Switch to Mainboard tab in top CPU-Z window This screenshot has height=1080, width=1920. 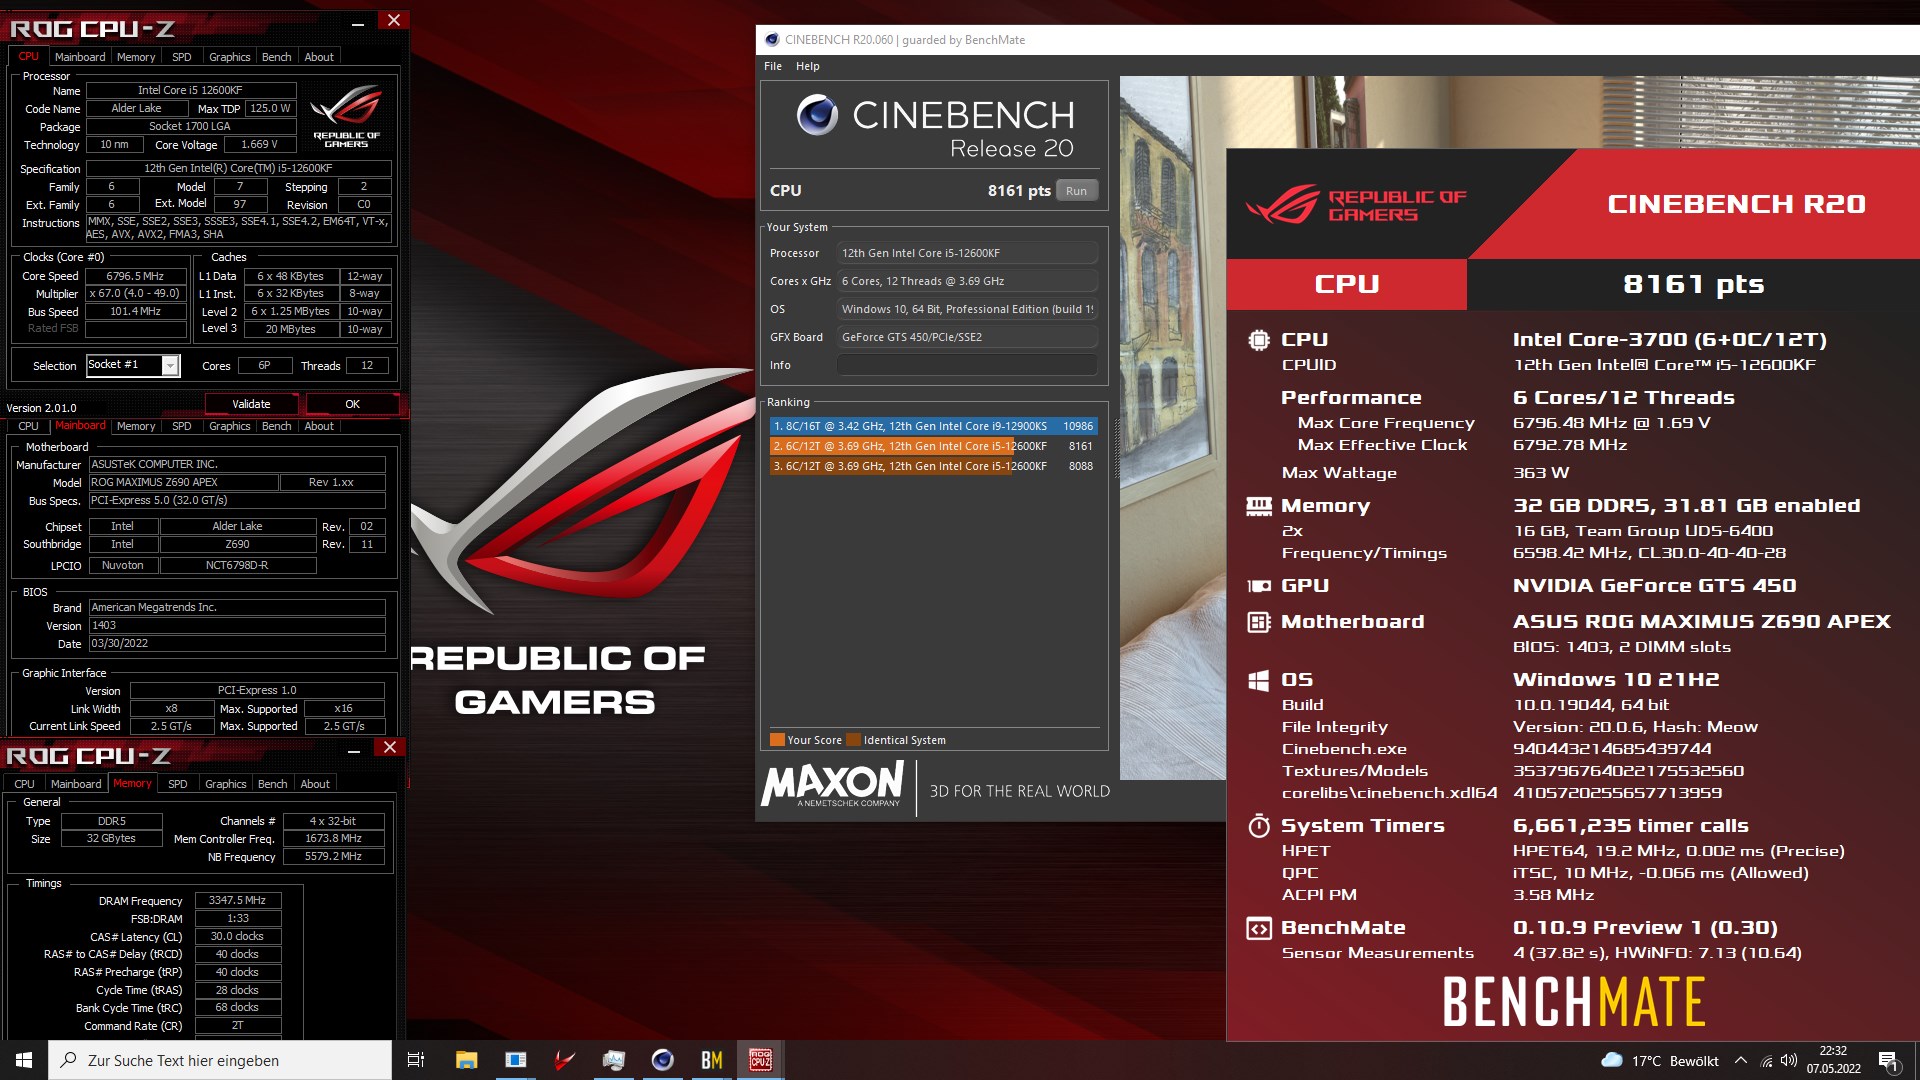(x=80, y=57)
